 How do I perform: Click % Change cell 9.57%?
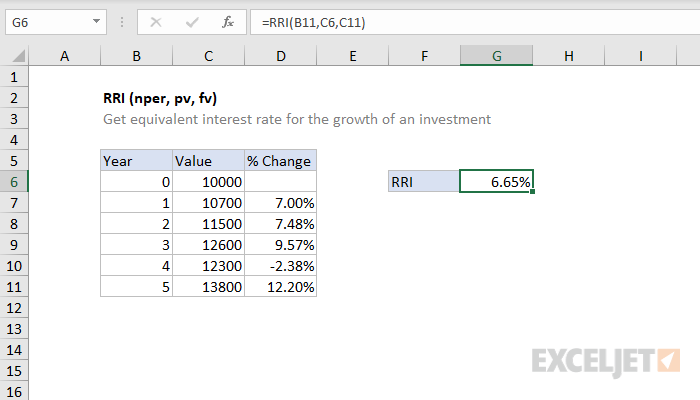pos(280,245)
